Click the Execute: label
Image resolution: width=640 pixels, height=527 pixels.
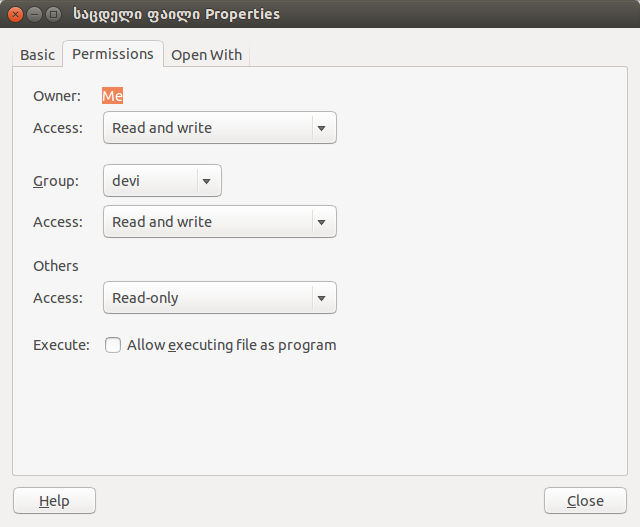click(x=61, y=345)
